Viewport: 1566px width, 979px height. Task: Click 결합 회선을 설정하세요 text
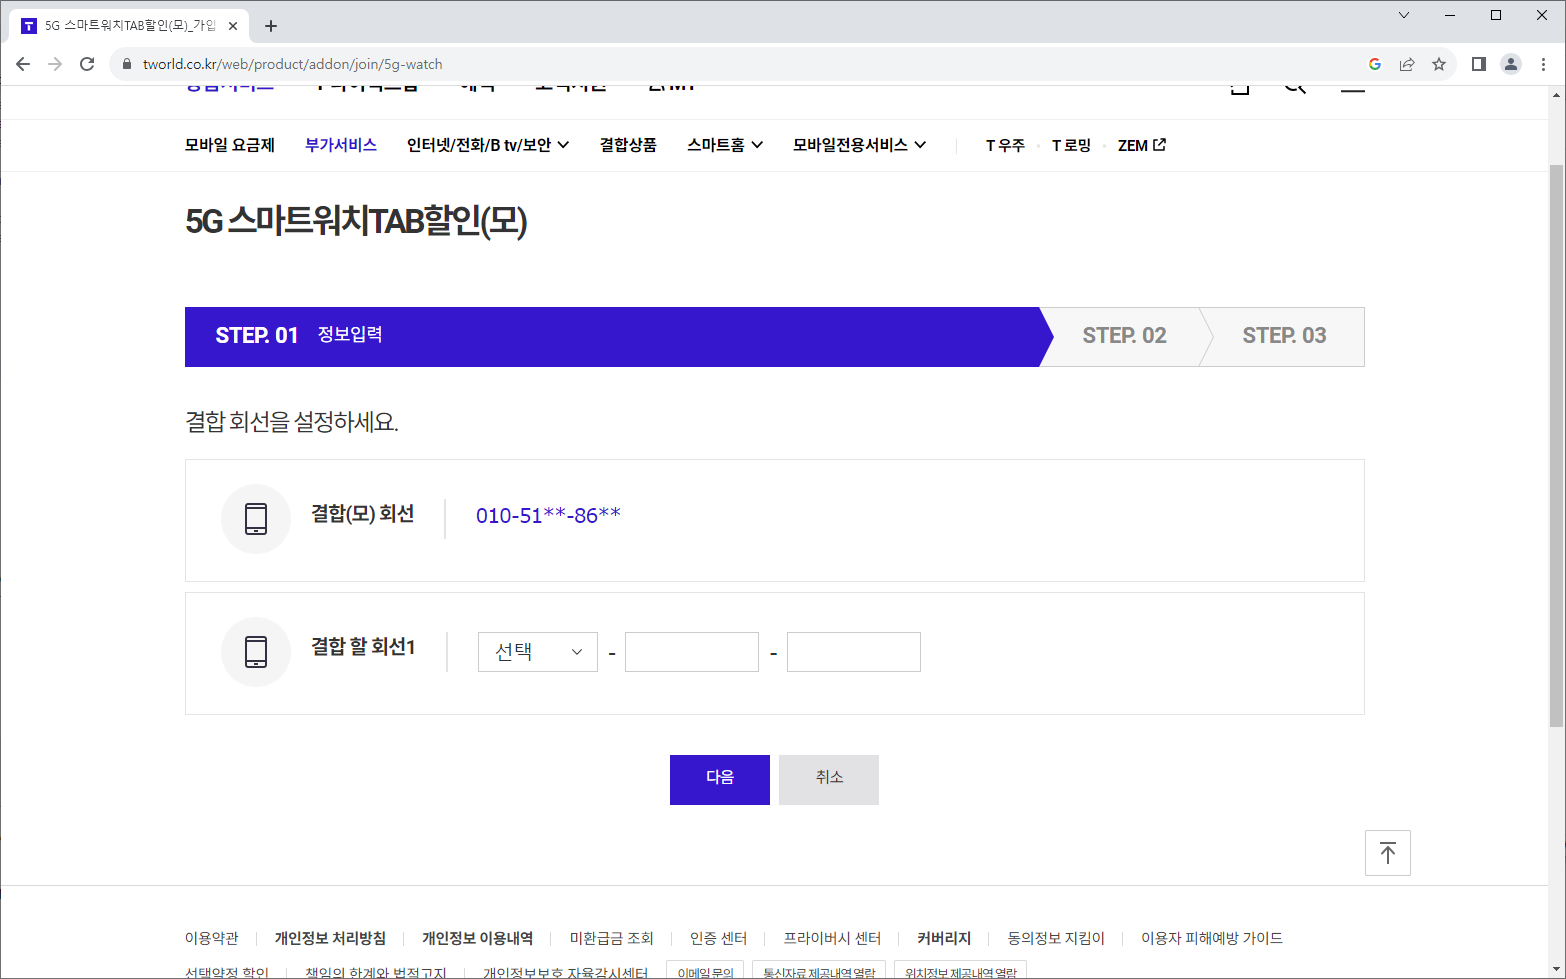[x=292, y=422]
